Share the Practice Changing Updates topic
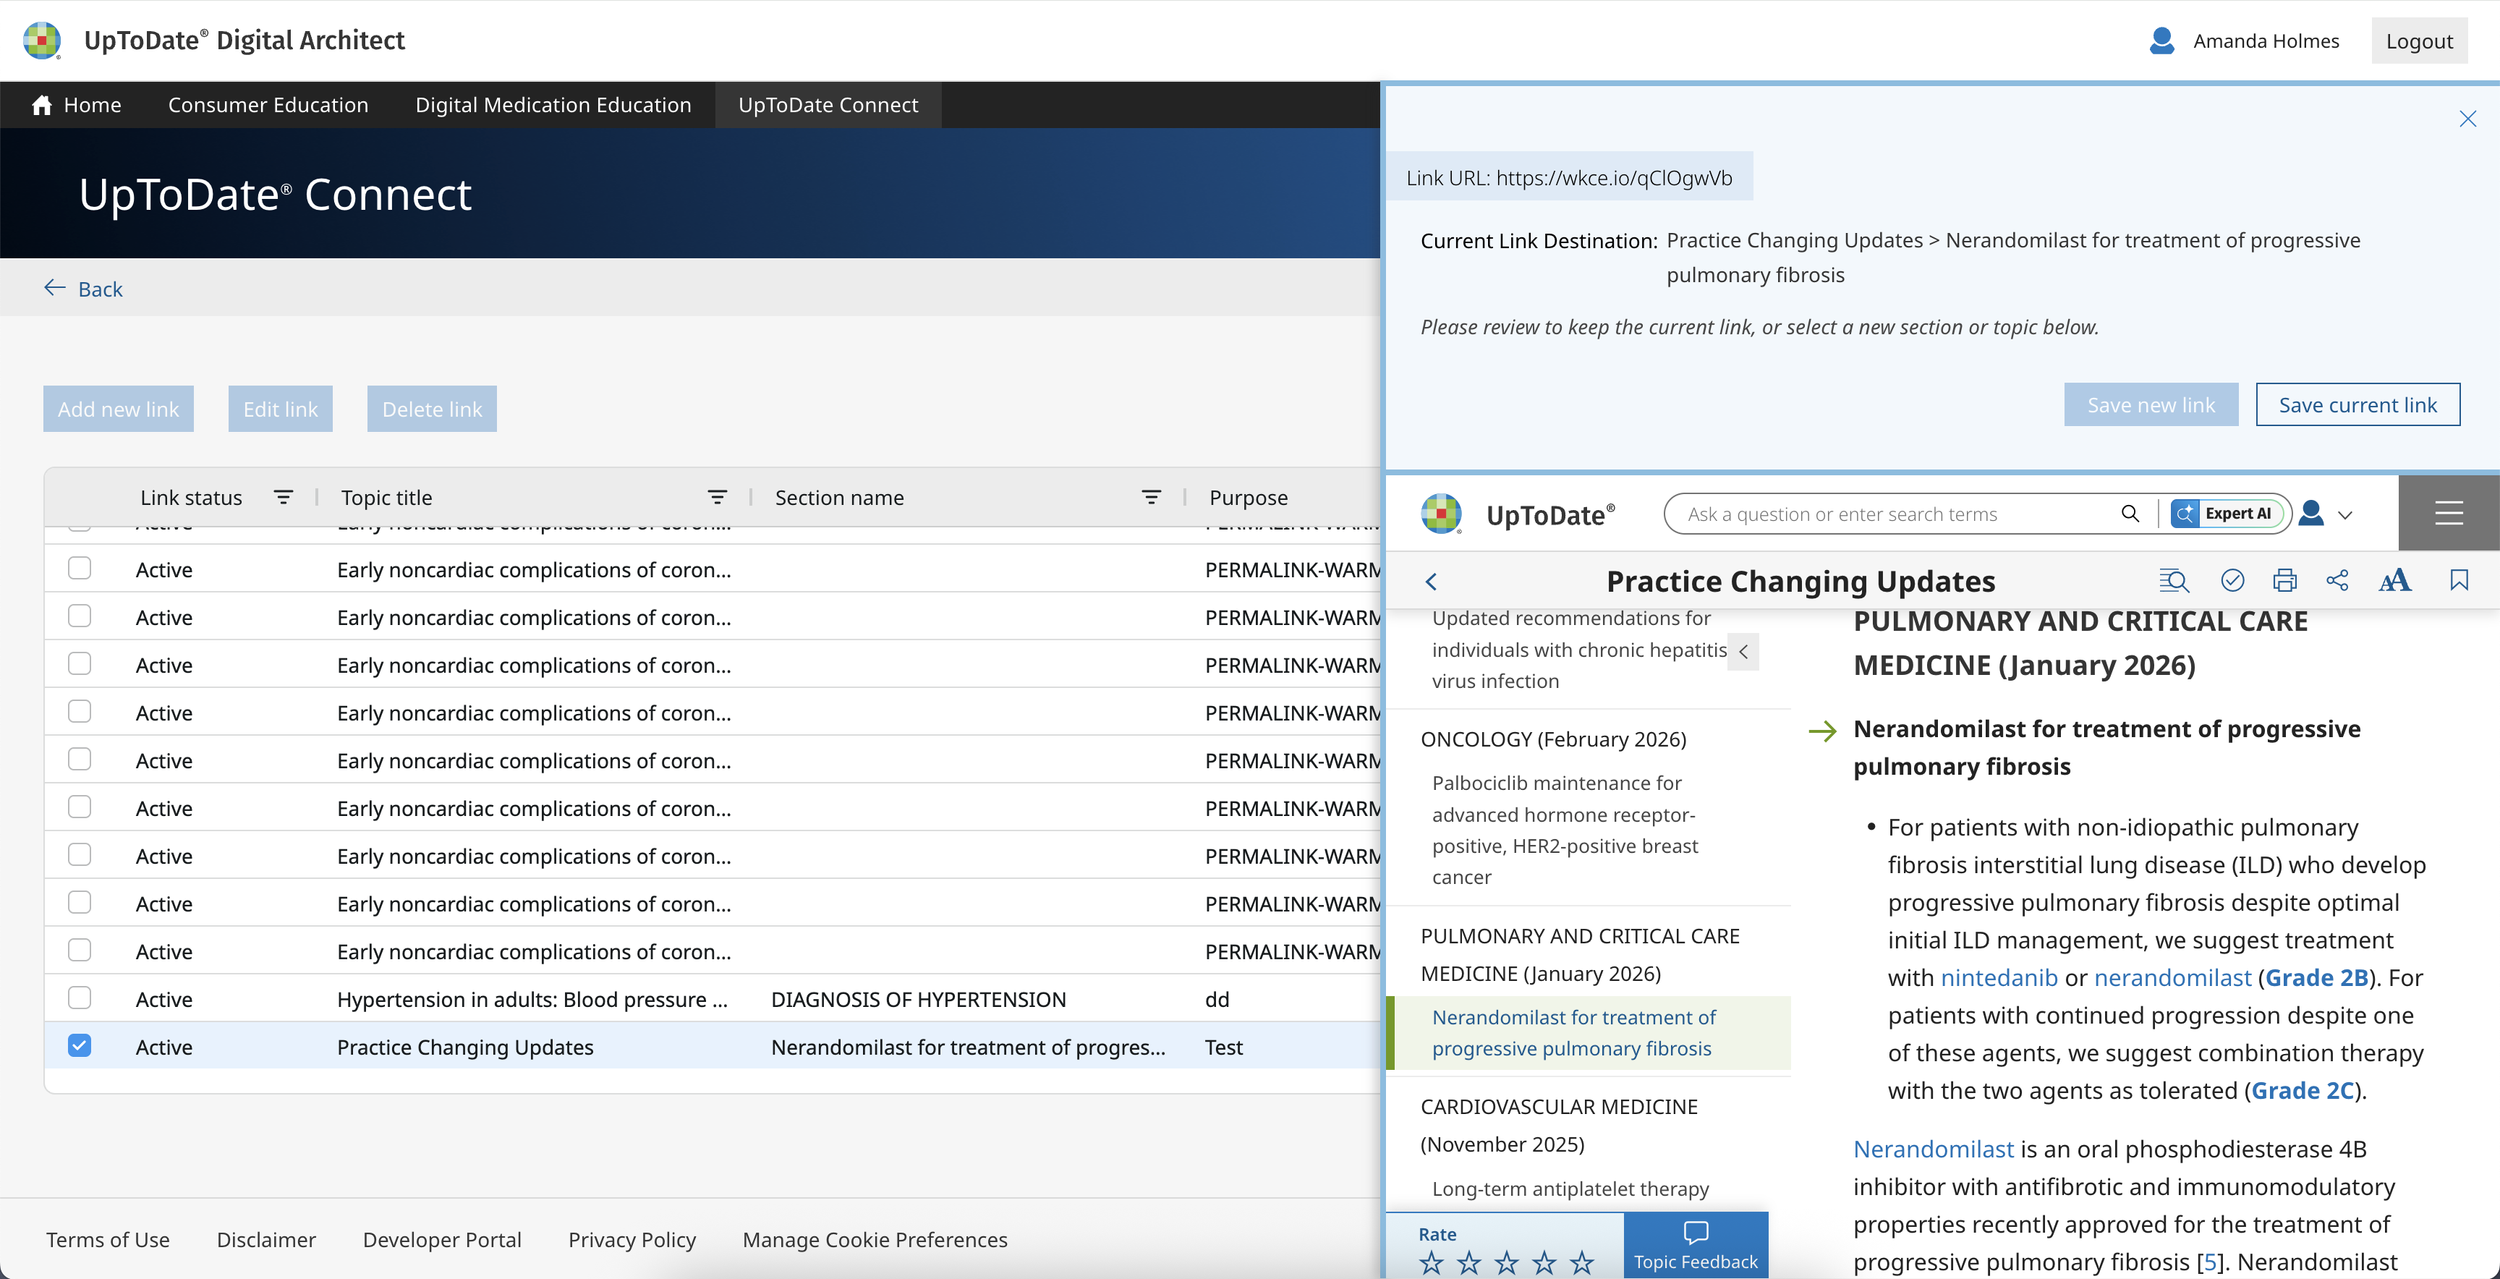This screenshot has height=1279, width=2500. (x=2337, y=580)
